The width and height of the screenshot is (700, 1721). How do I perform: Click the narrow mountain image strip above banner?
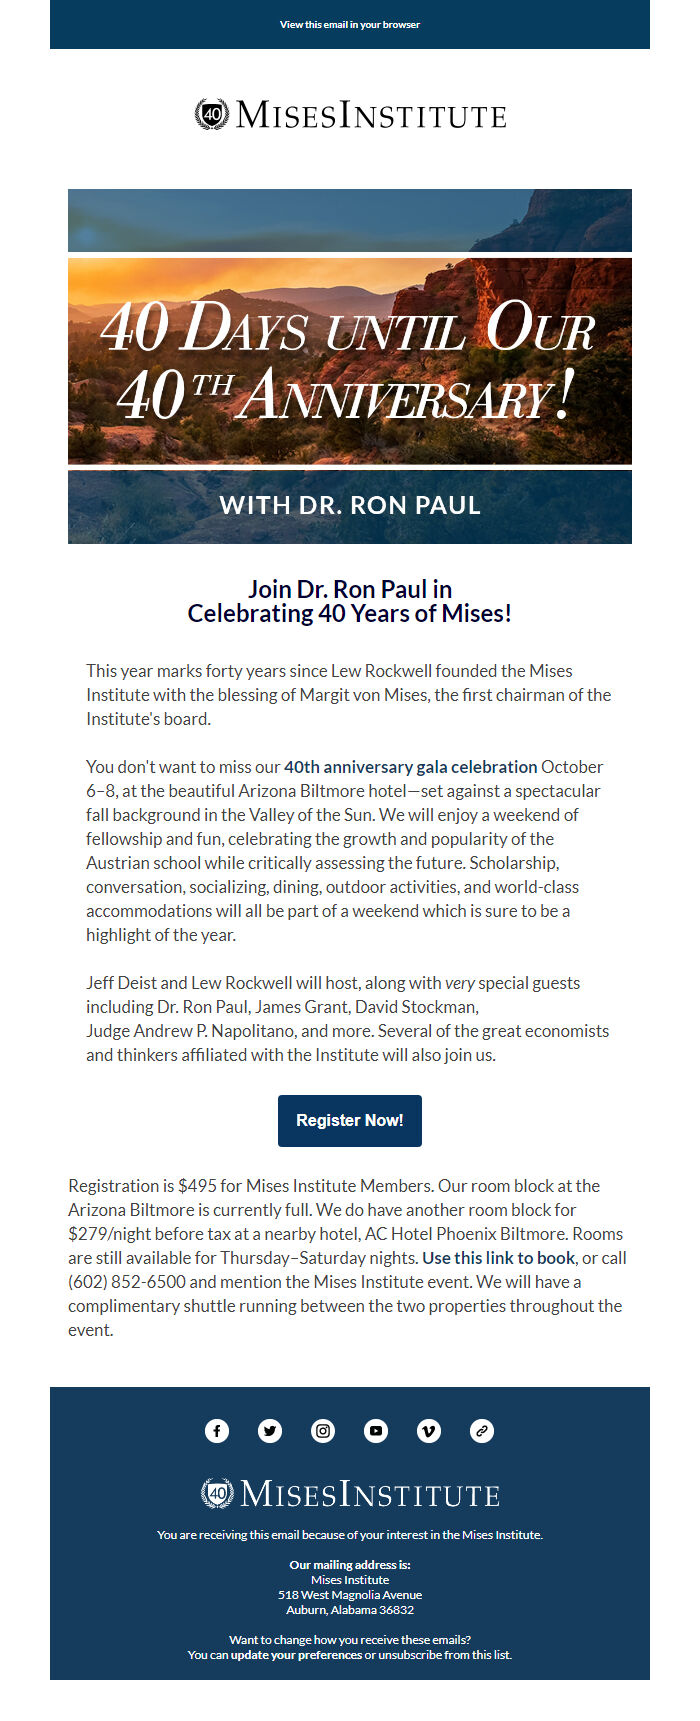pyautogui.click(x=350, y=220)
